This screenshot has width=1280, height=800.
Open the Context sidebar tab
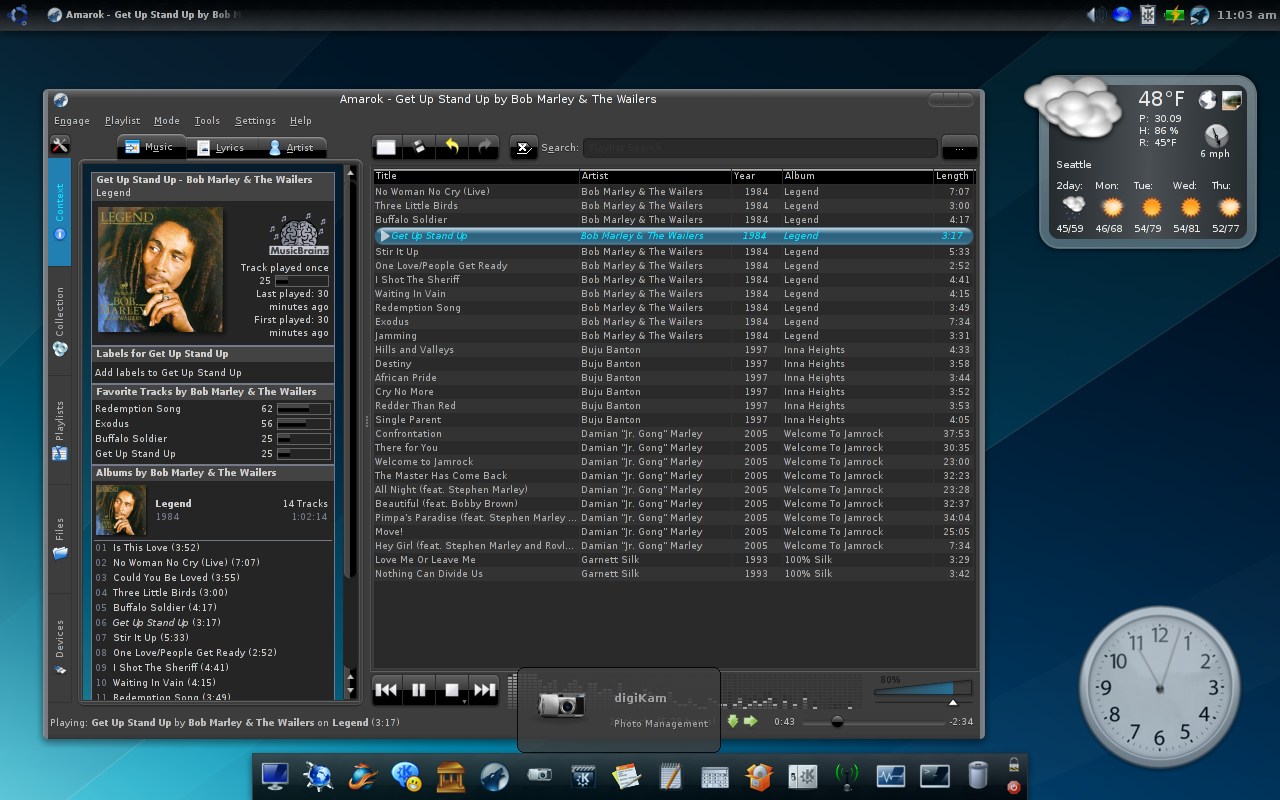point(59,211)
